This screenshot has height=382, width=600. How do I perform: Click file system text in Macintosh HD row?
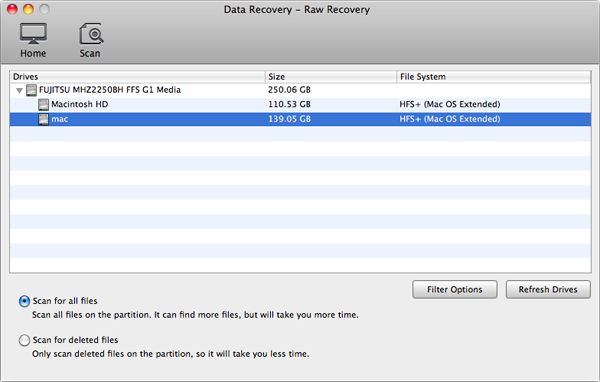[450, 104]
